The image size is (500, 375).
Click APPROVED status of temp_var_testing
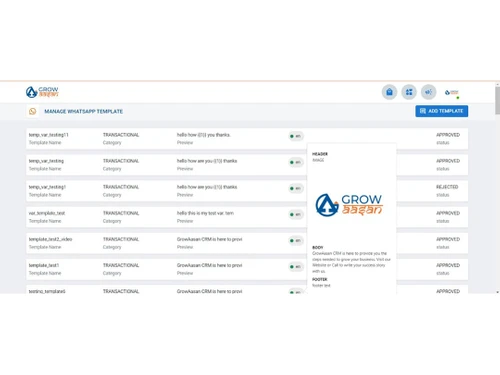448,161
